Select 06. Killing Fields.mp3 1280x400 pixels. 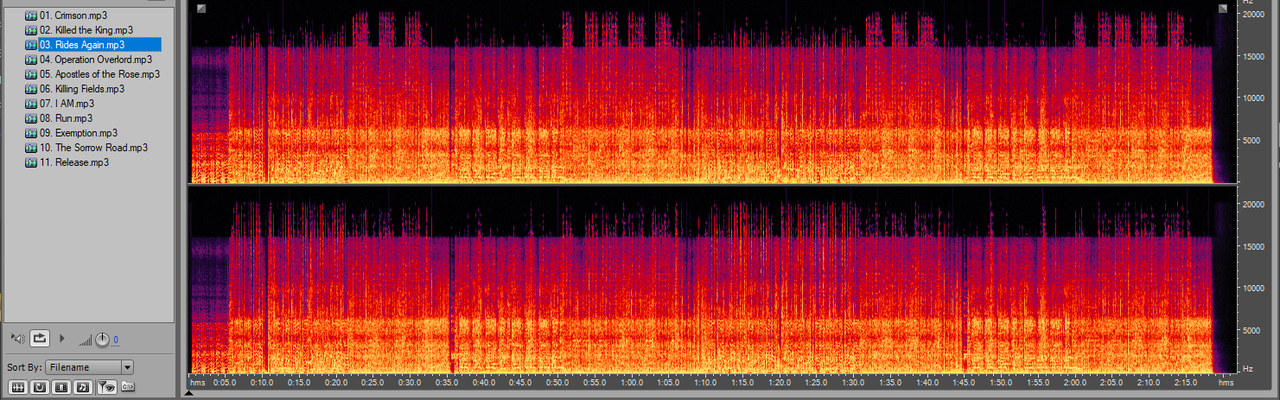82,89
